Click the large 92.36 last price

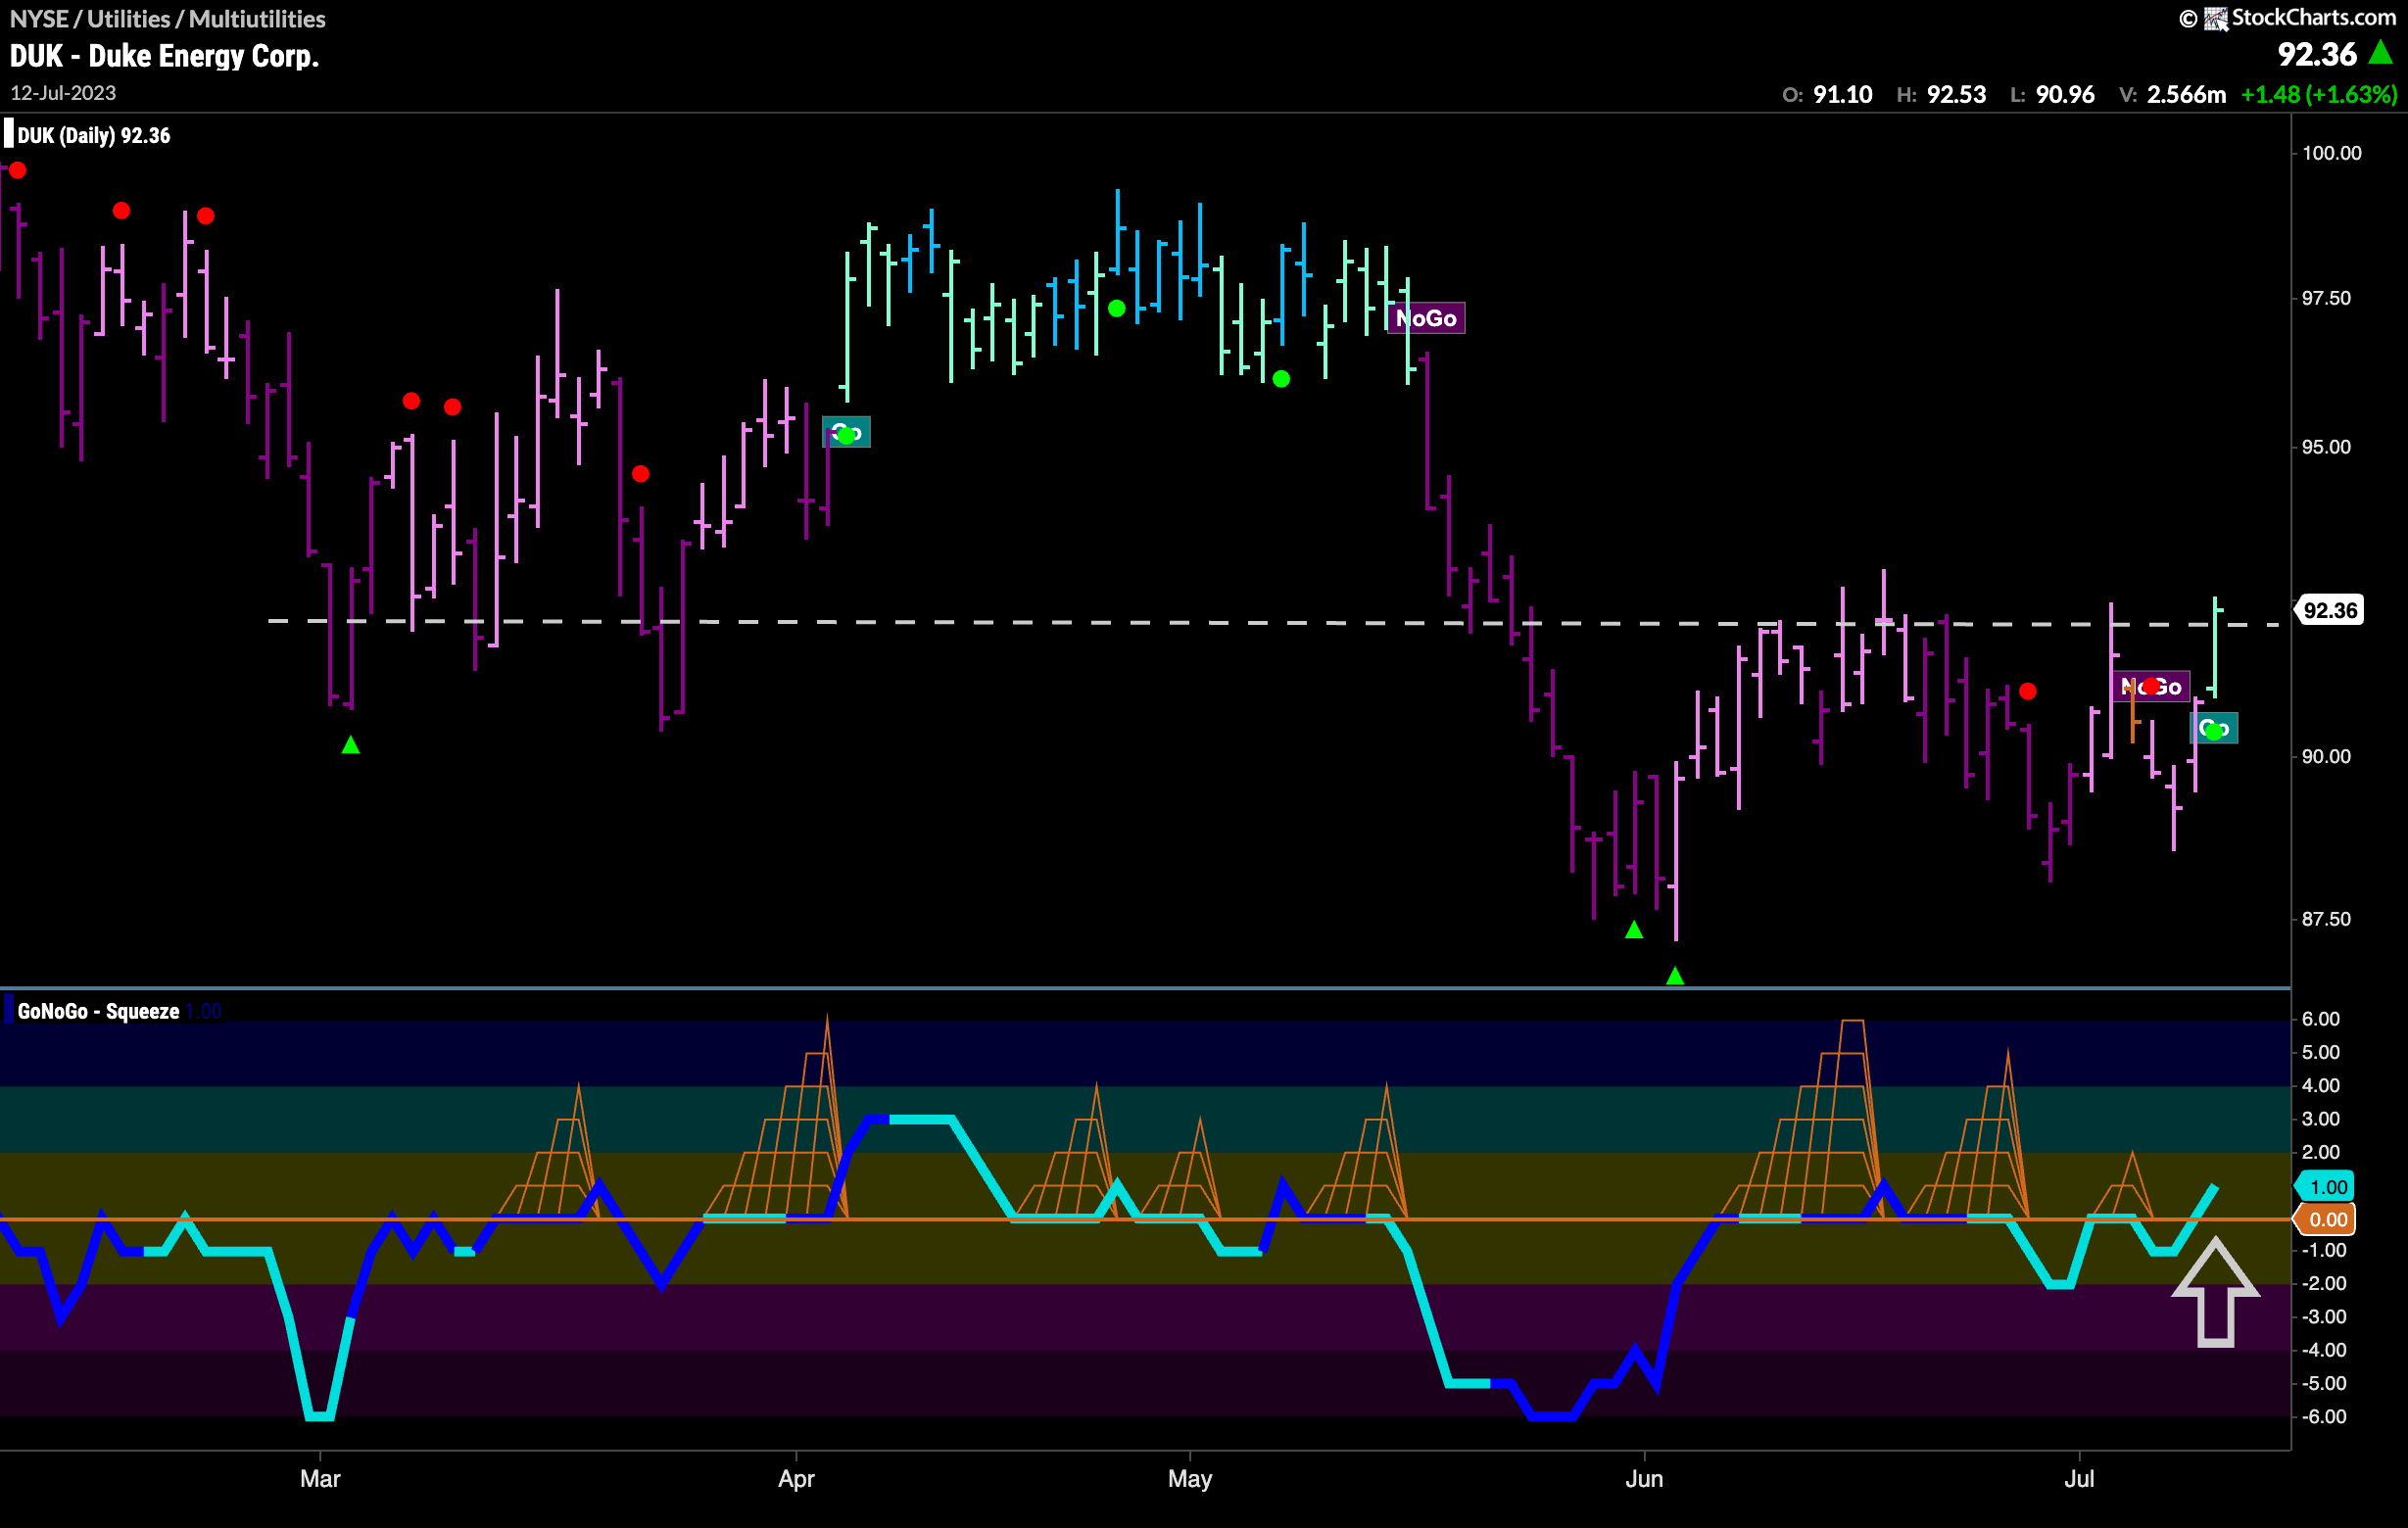coord(2317,54)
